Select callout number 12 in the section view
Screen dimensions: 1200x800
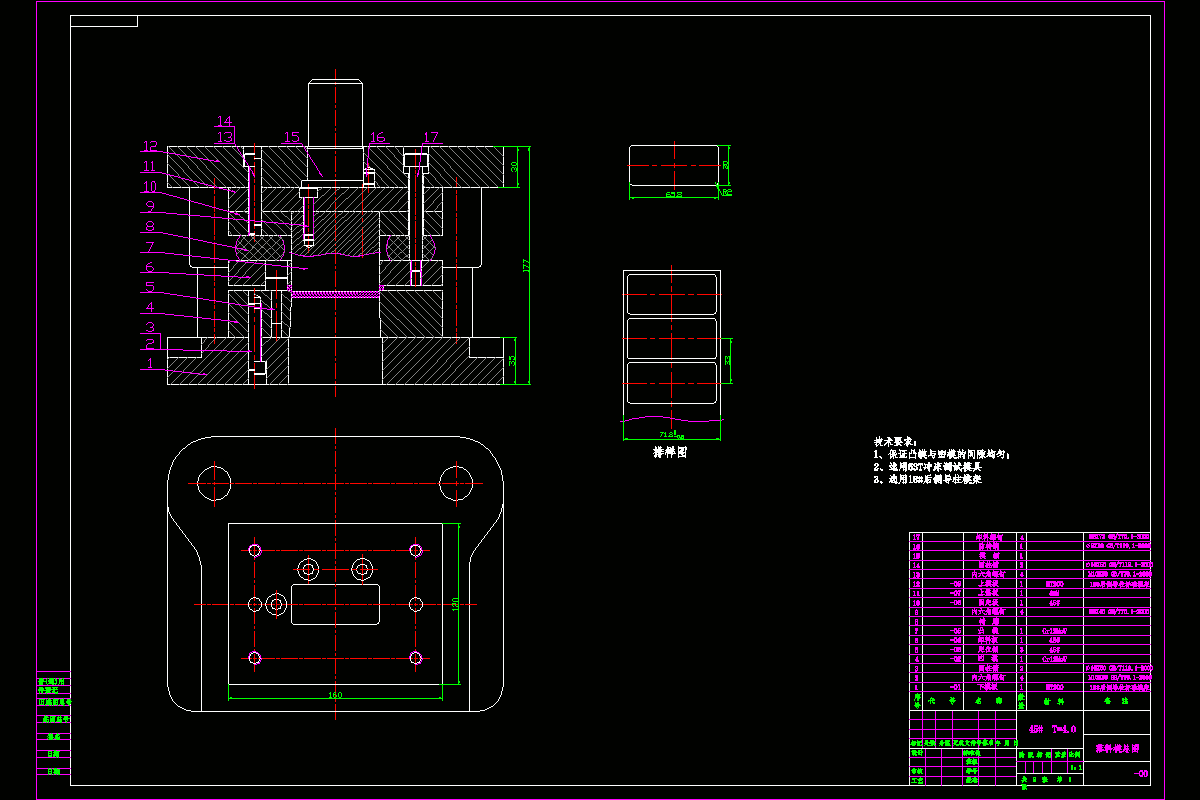(x=149, y=146)
